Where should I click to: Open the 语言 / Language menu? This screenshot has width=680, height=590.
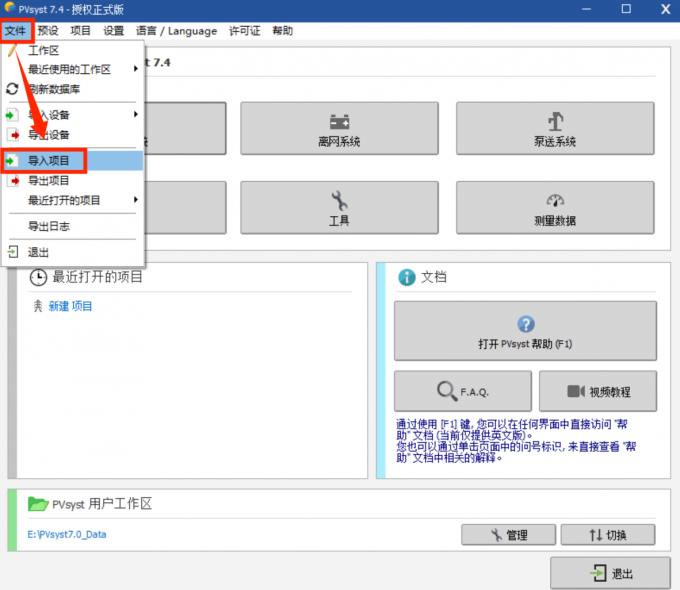coord(176,31)
